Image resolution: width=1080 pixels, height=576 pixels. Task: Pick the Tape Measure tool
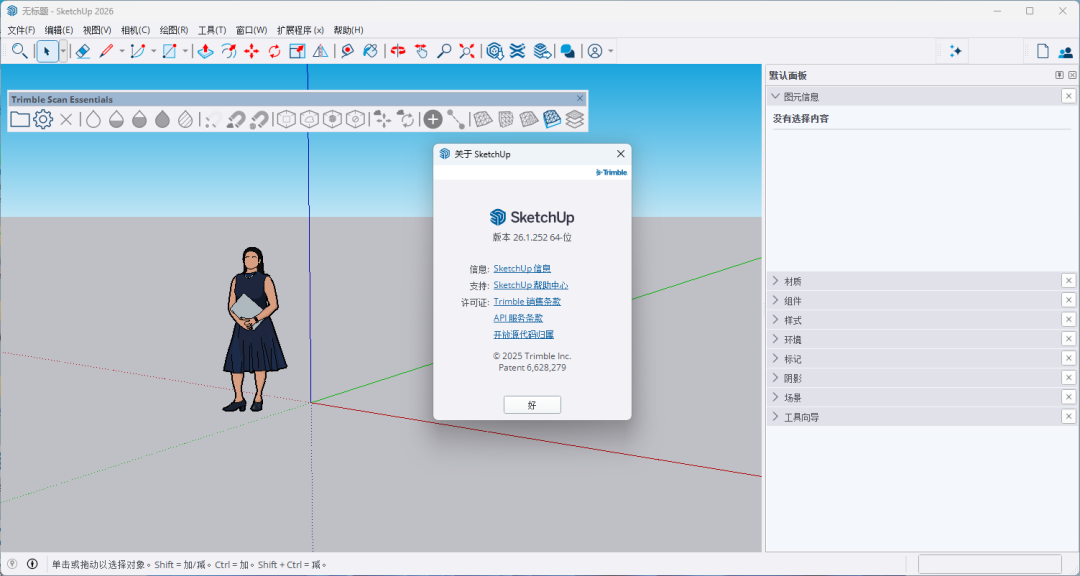click(348, 51)
